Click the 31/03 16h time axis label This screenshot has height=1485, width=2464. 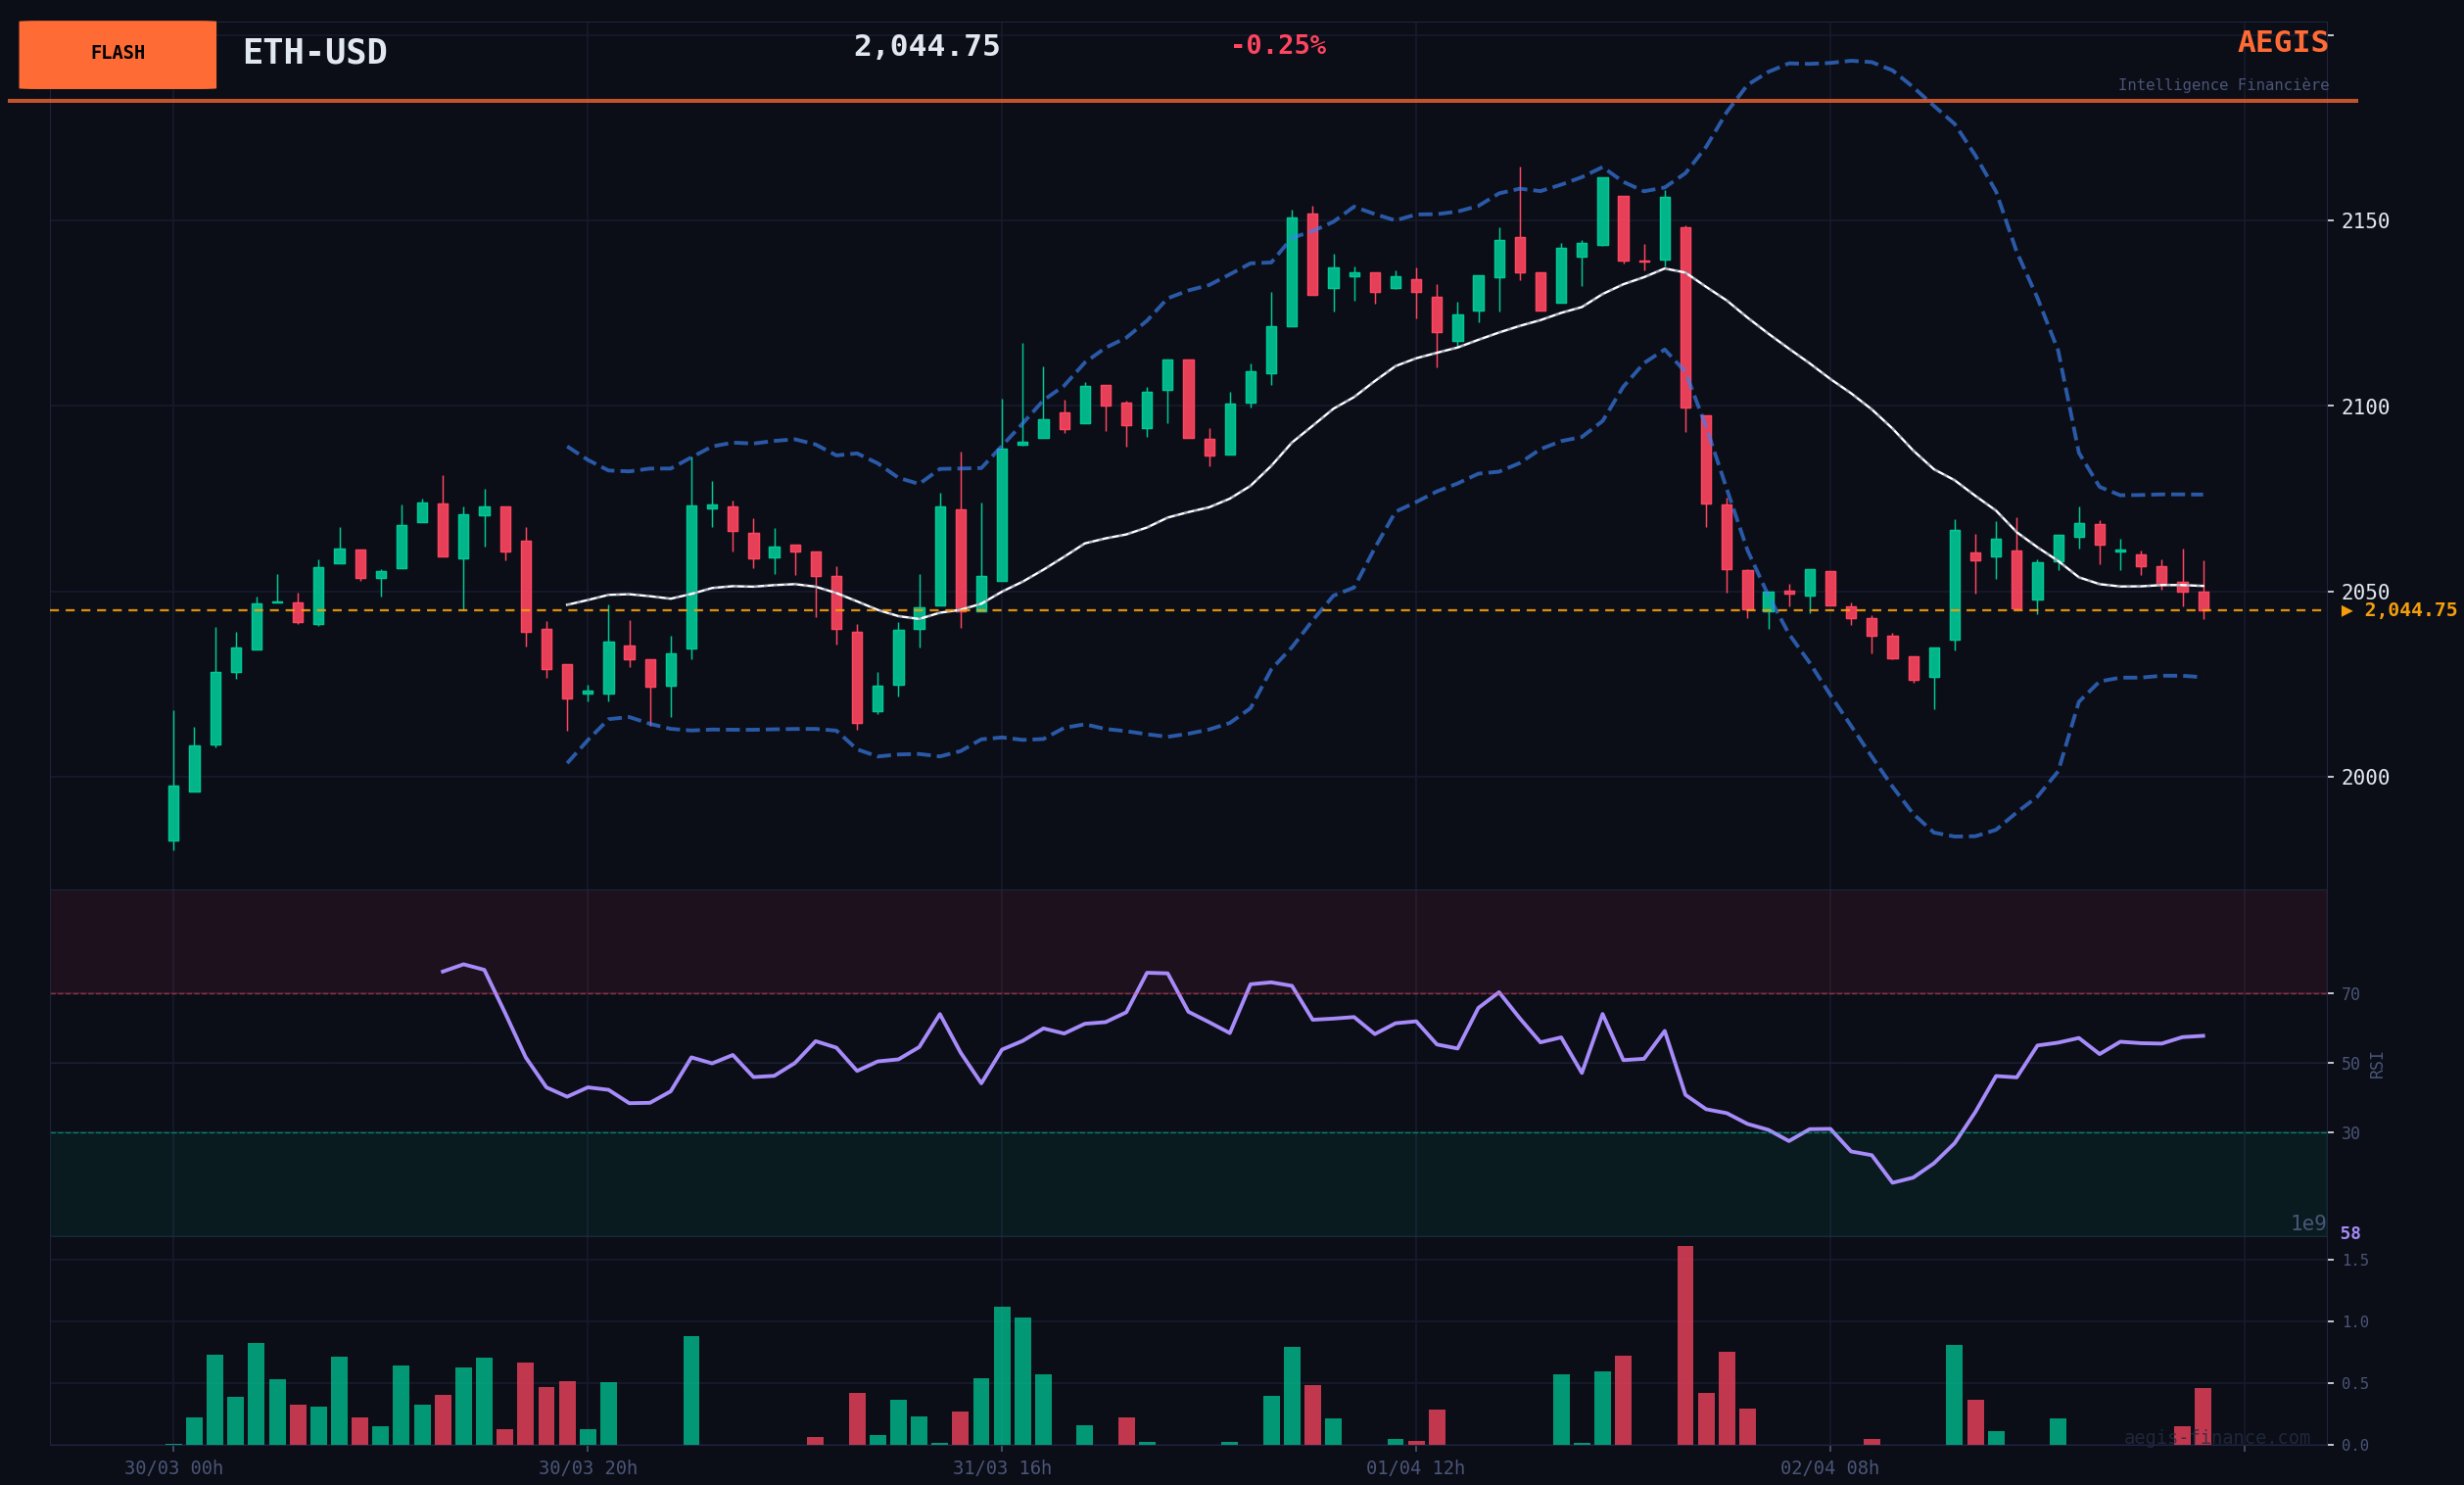(x=1001, y=1468)
